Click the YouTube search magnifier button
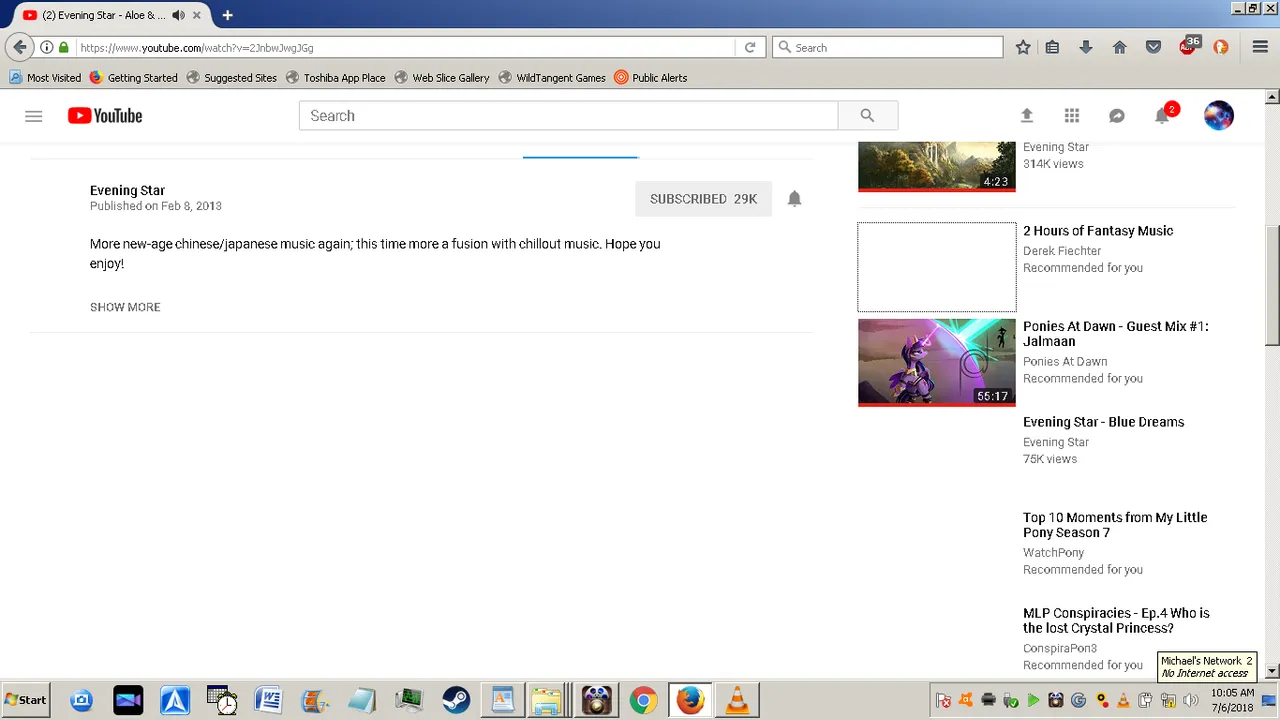Screen dimensions: 1280x720 tap(867, 116)
